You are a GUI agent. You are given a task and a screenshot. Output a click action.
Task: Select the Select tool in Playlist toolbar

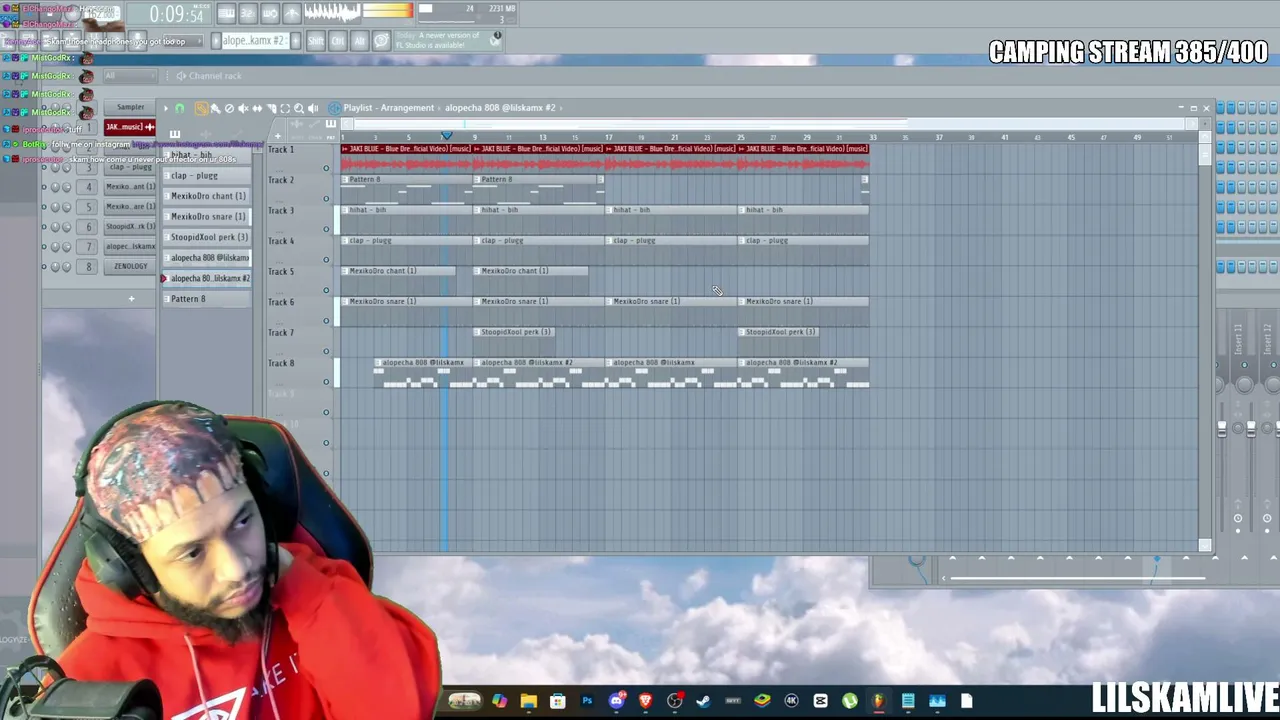[285, 108]
